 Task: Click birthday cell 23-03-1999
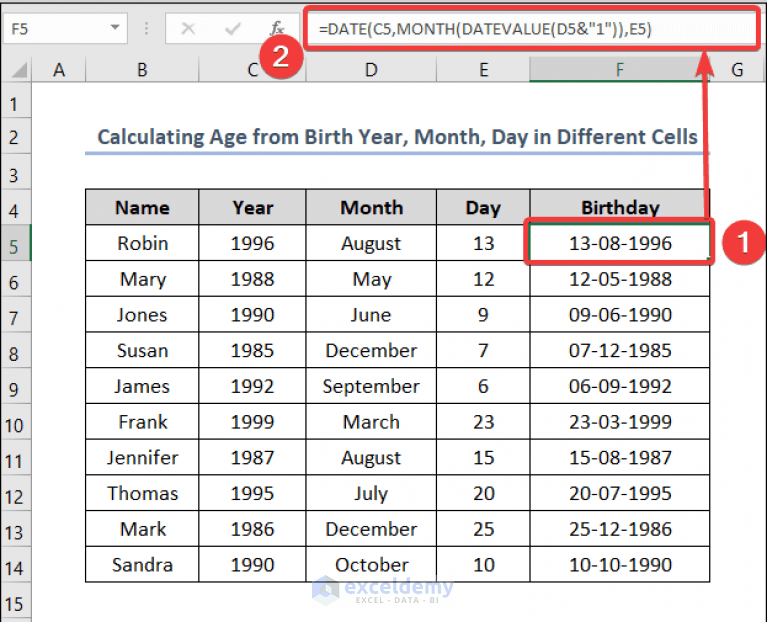pyautogui.click(x=620, y=422)
